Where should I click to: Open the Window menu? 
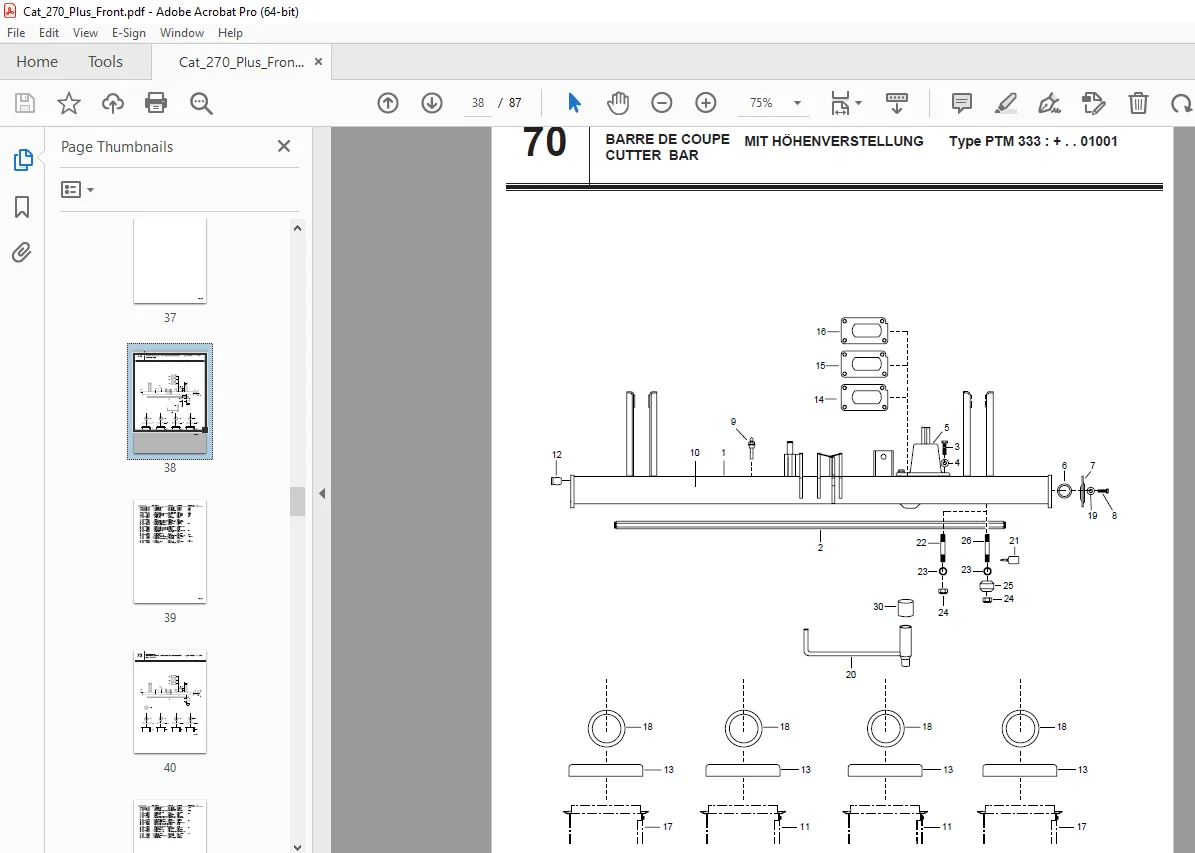click(181, 33)
